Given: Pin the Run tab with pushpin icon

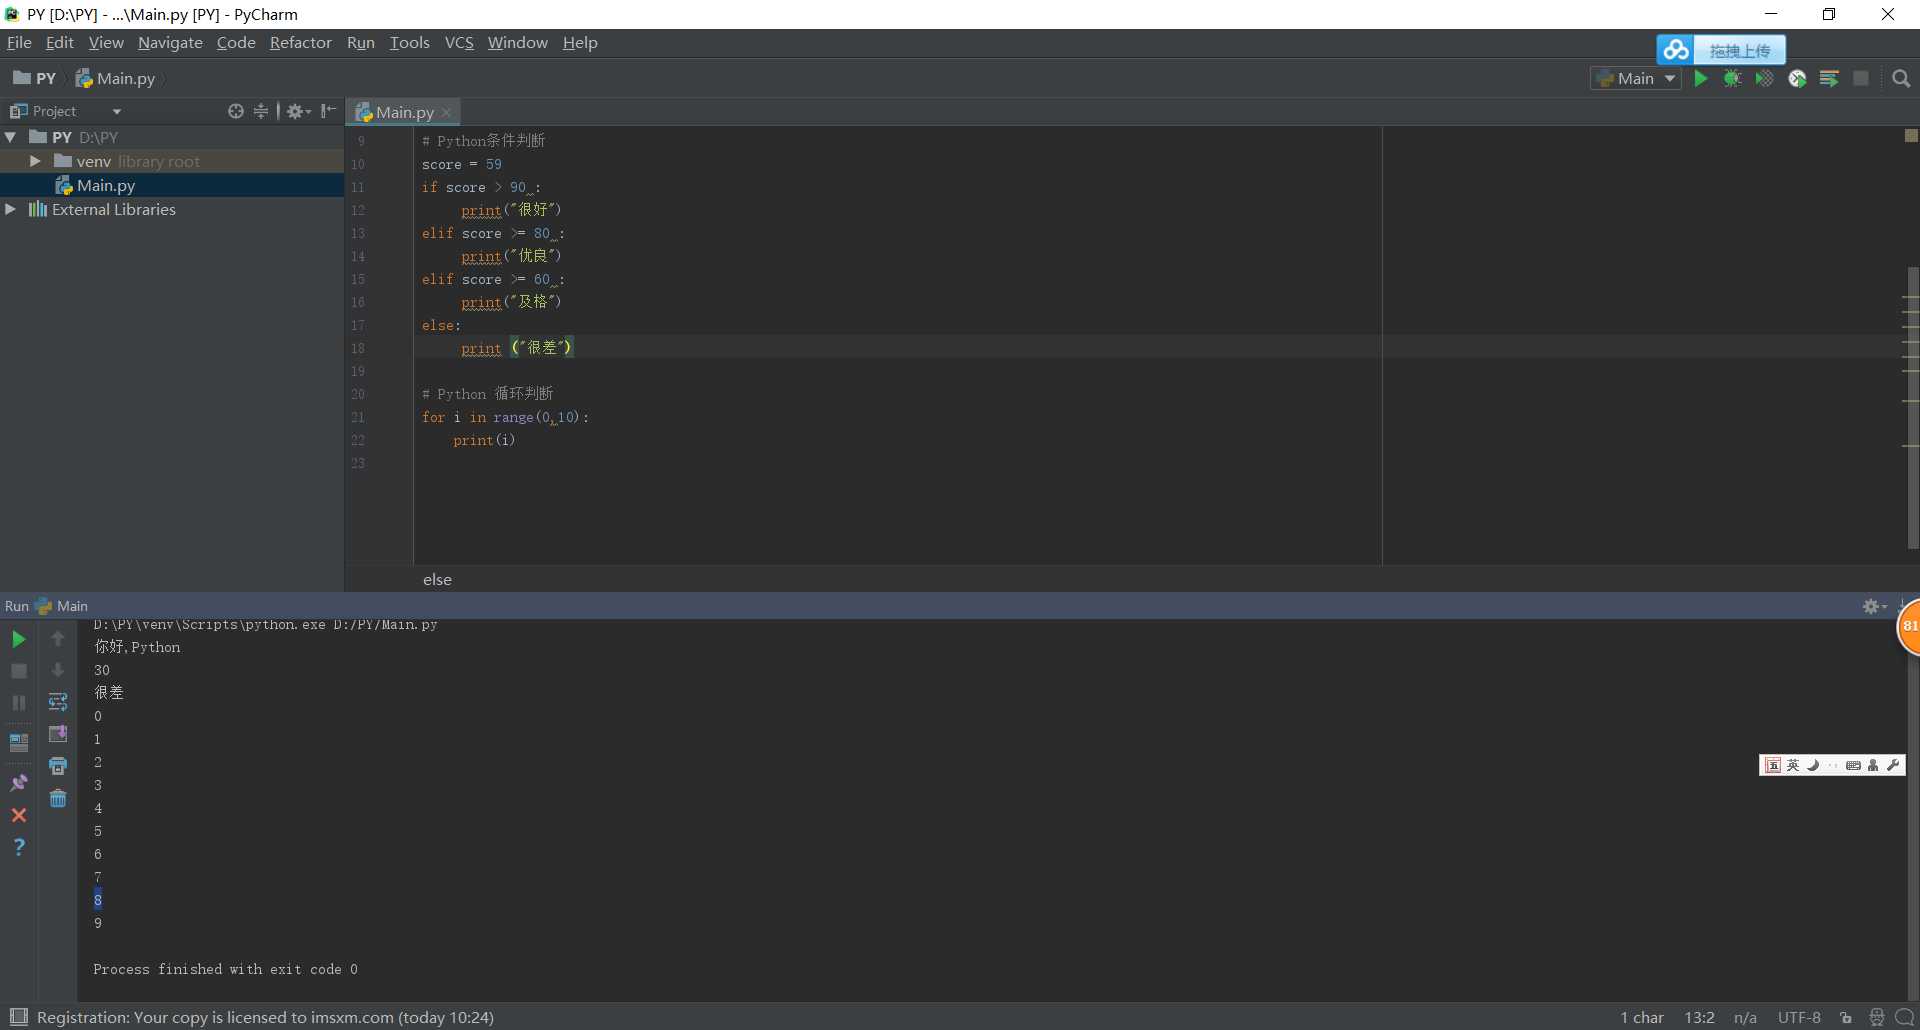Looking at the screenshot, I should tap(18, 783).
